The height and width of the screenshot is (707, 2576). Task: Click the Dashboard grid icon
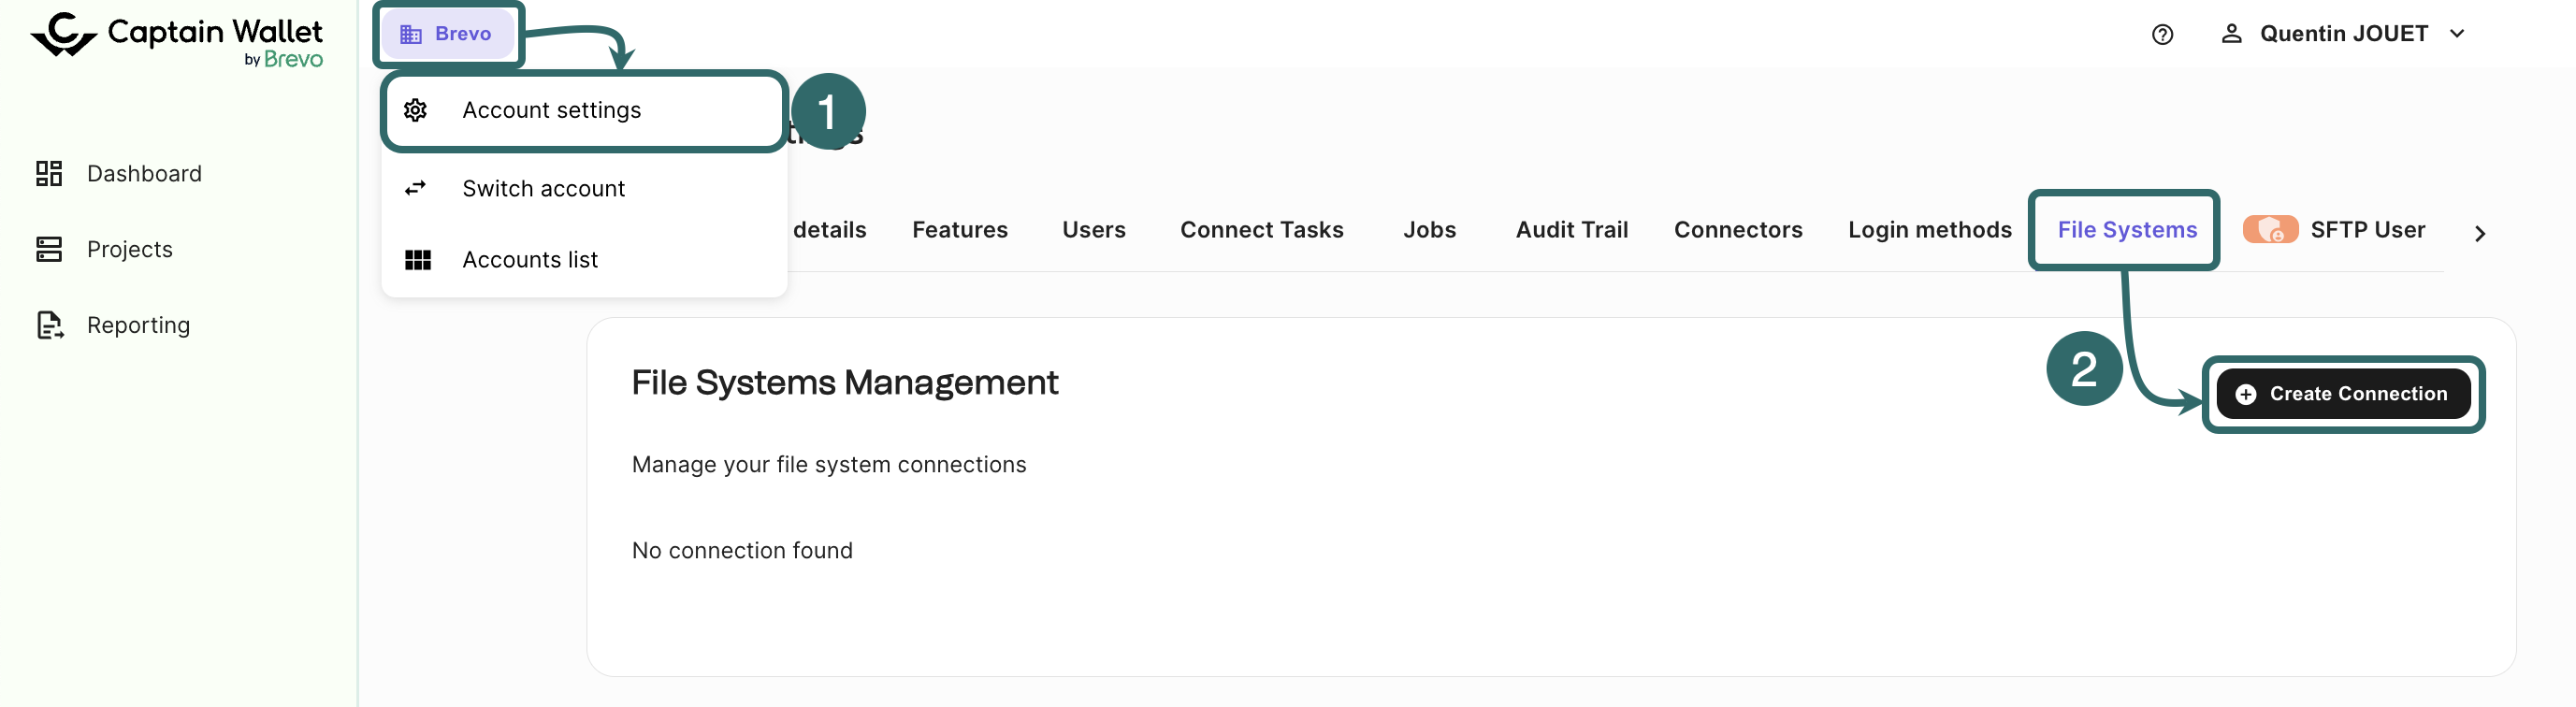(49, 174)
